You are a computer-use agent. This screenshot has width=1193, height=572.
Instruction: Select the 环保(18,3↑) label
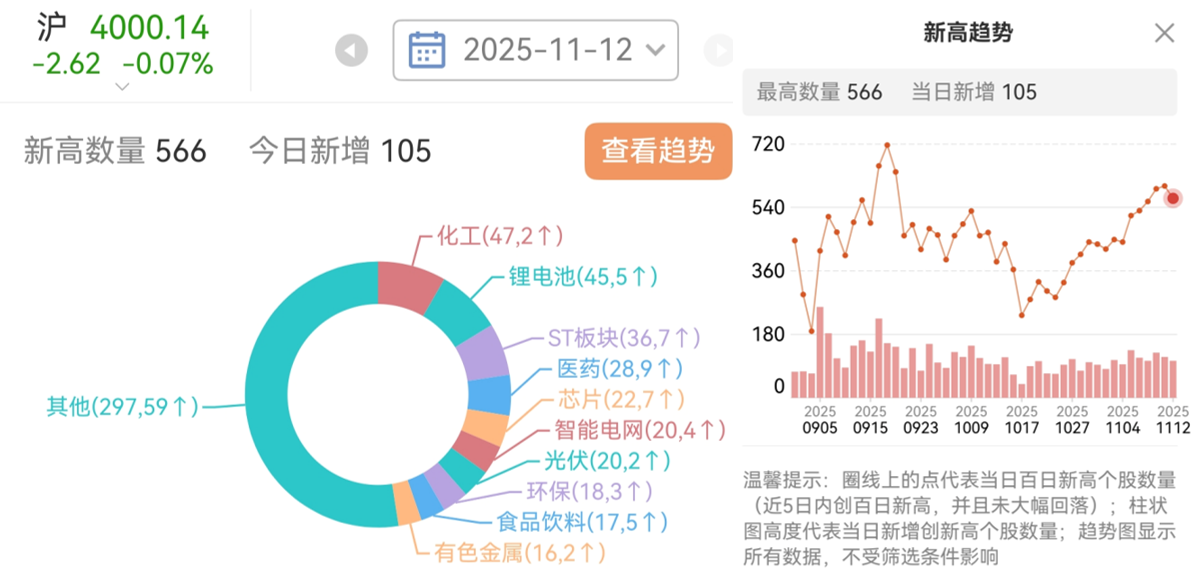590,491
